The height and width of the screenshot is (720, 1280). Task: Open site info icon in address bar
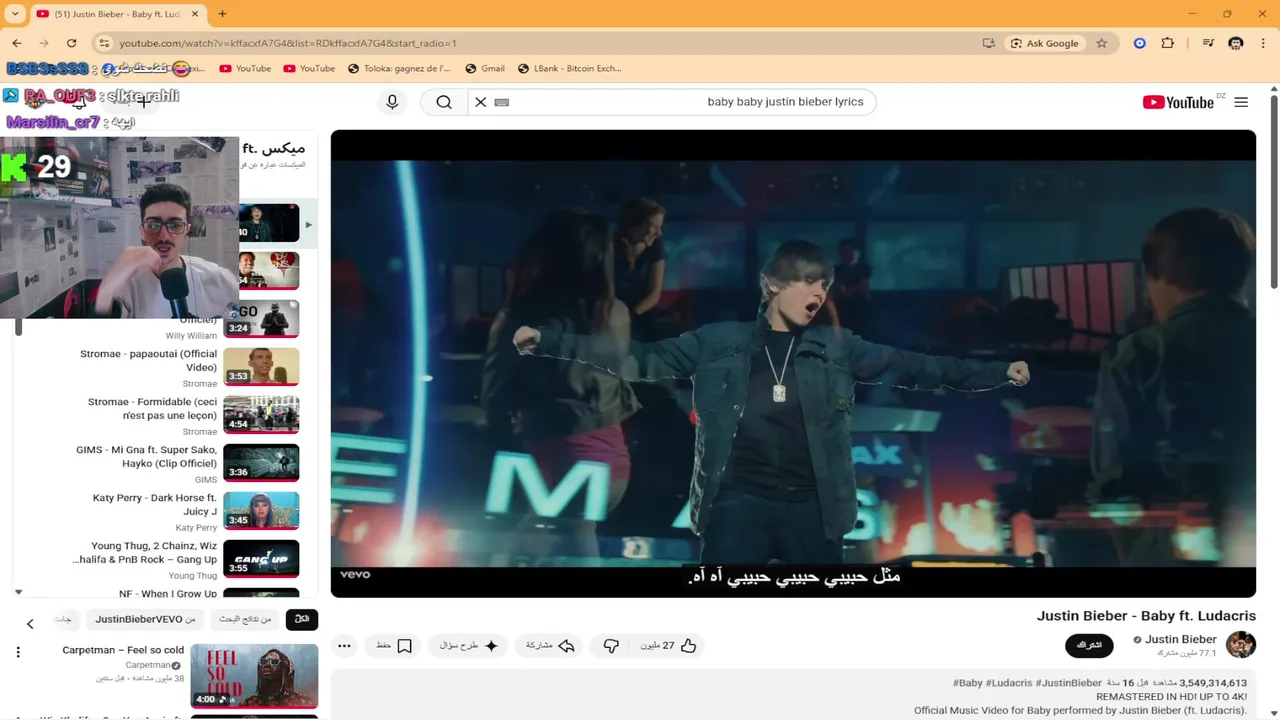pyautogui.click(x=104, y=43)
